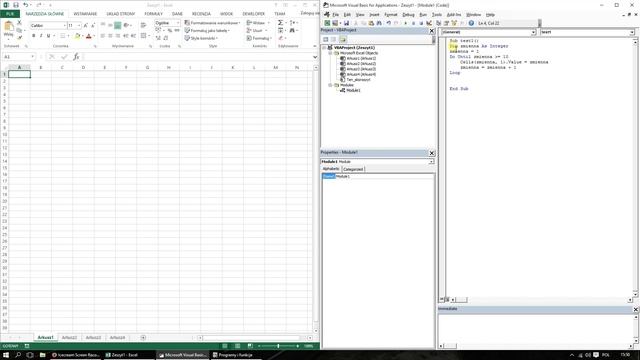Toggle Design Mode in the VBA toolbar
Image resolution: width=640 pixels, height=360 pixels.
click(429, 23)
